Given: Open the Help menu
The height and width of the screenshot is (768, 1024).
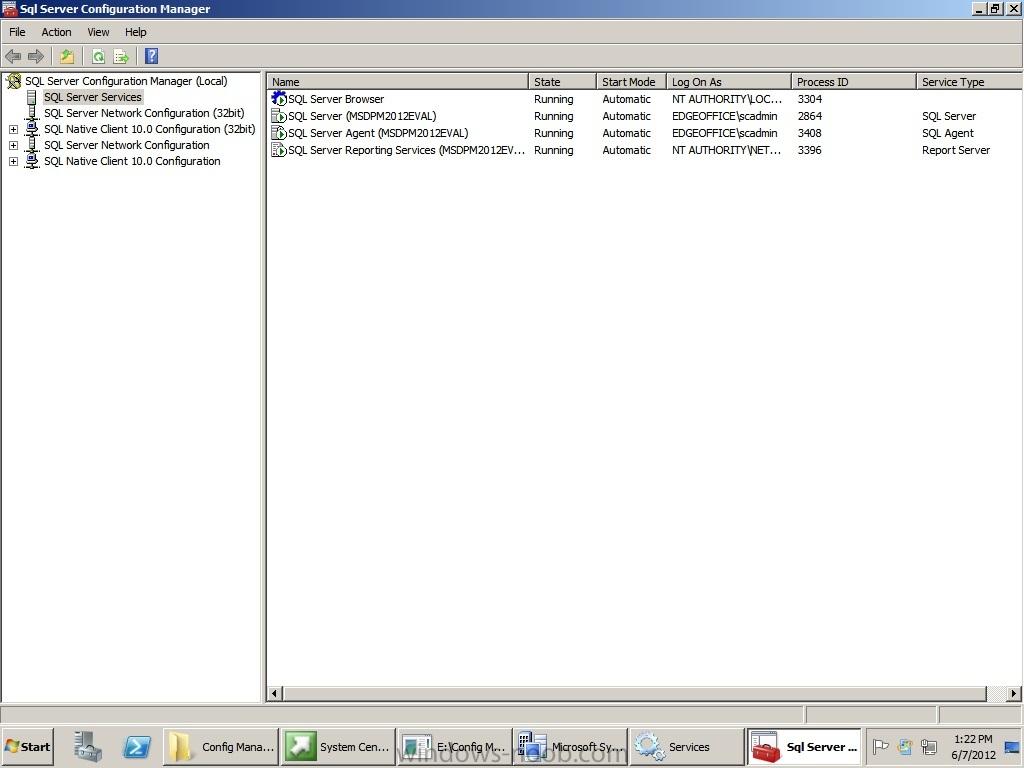Looking at the screenshot, I should 136,32.
